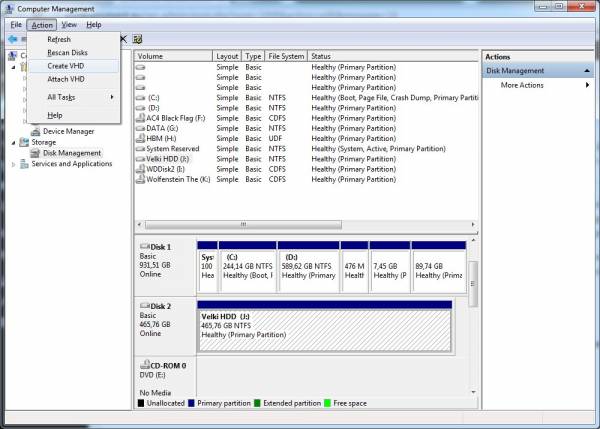Sort by the Volume column header

(173, 56)
